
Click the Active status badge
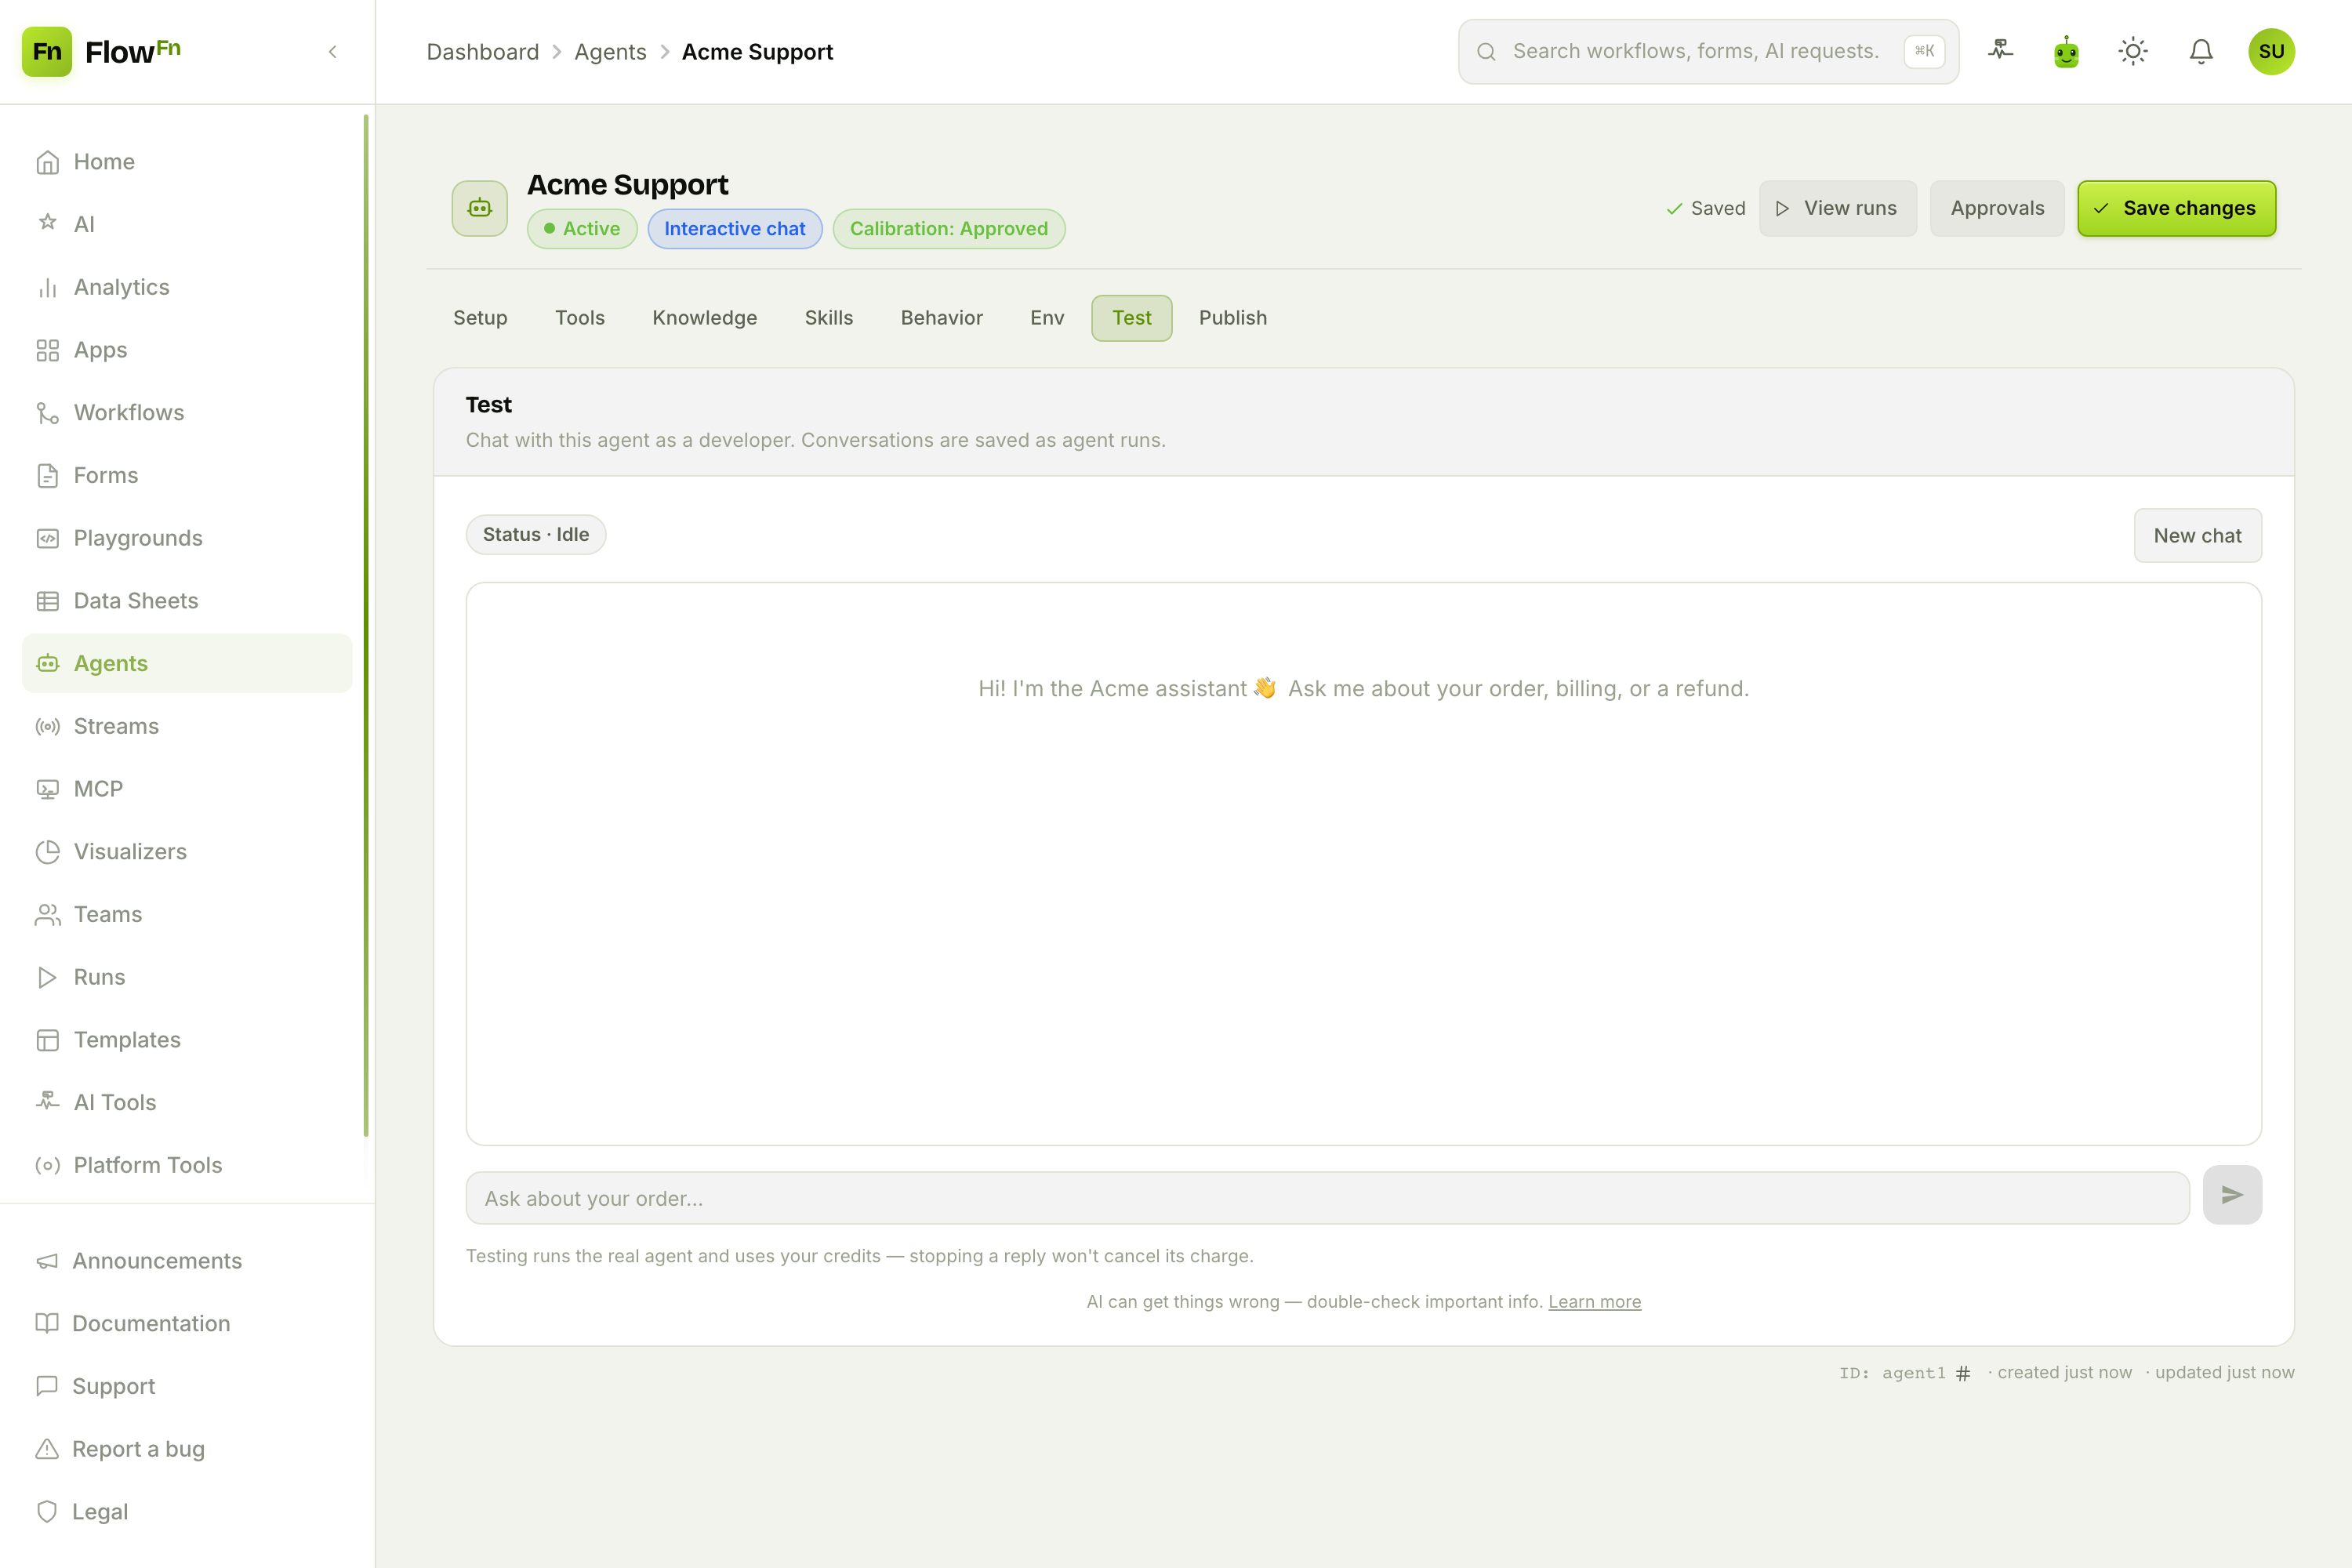(582, 229)
